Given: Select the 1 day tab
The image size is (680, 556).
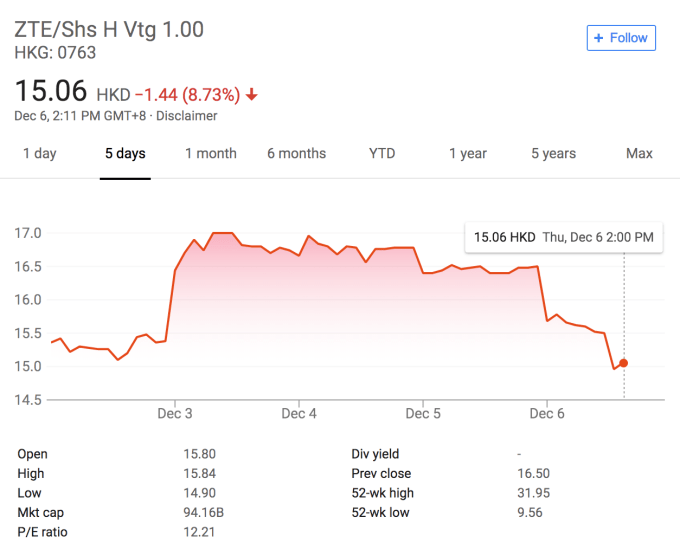Looking at the screenshot, I should click(x=39, y=153).
